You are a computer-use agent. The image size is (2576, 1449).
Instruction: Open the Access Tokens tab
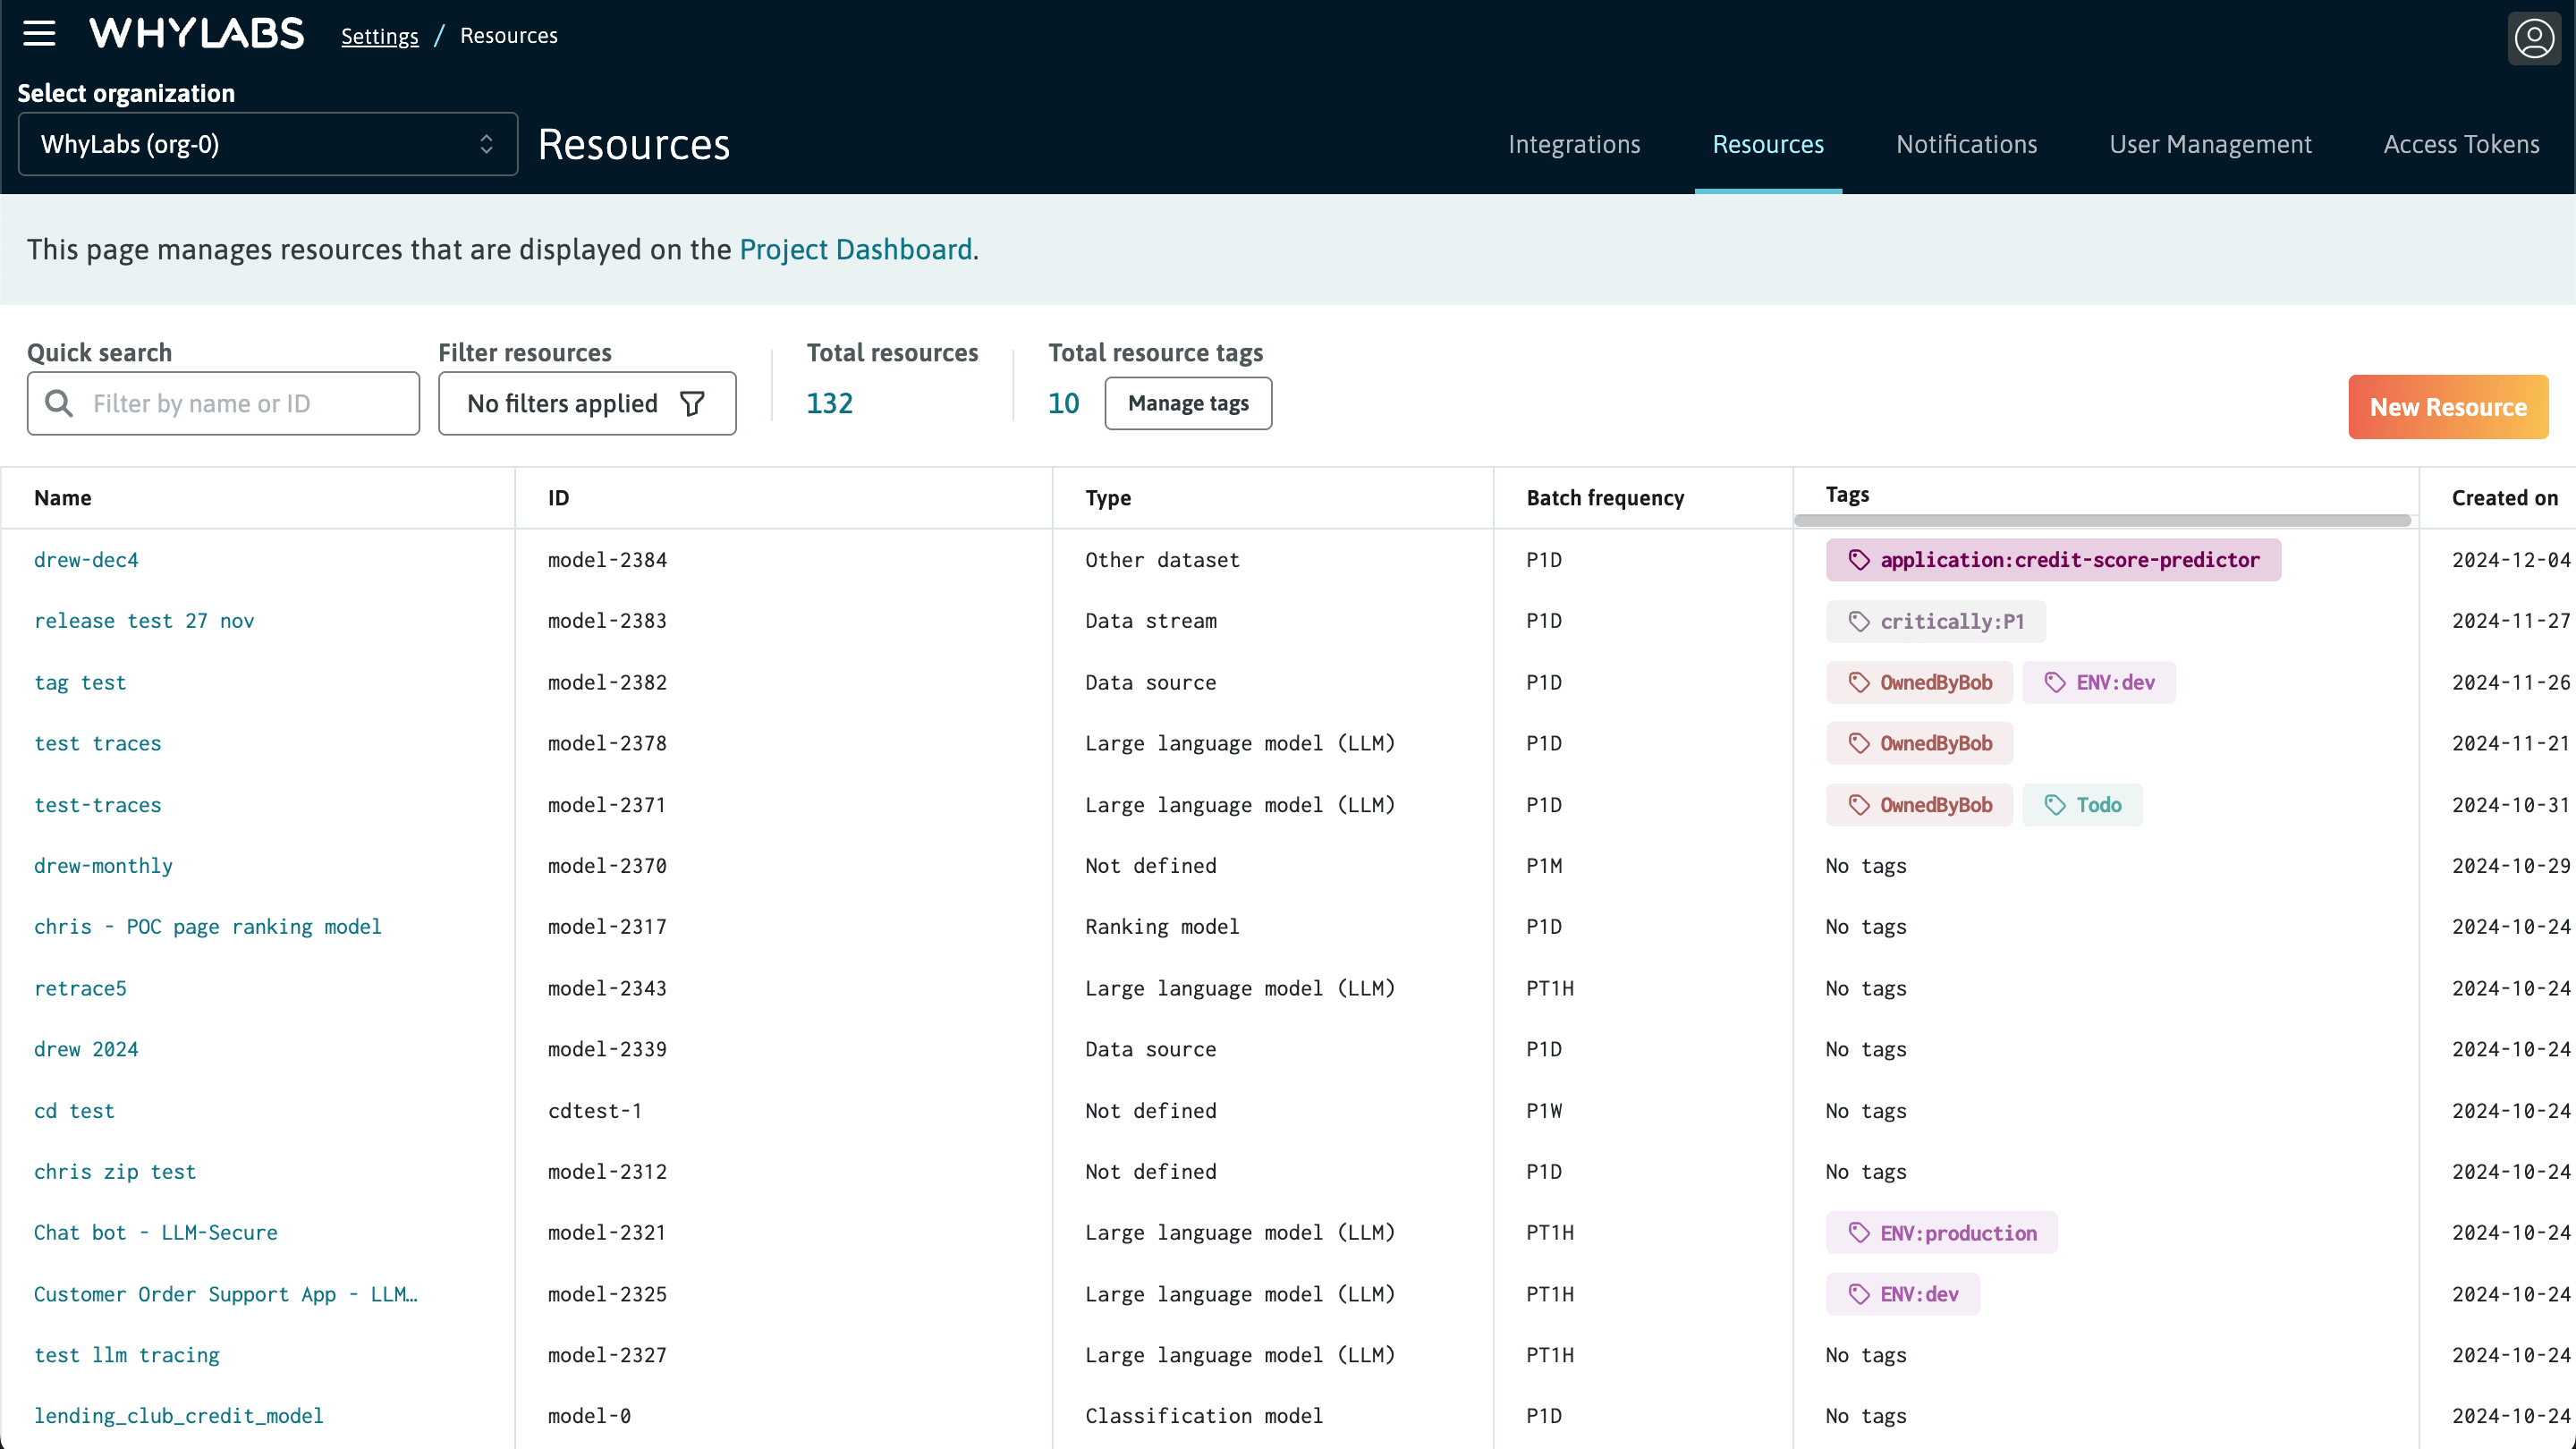[2462, 144]
